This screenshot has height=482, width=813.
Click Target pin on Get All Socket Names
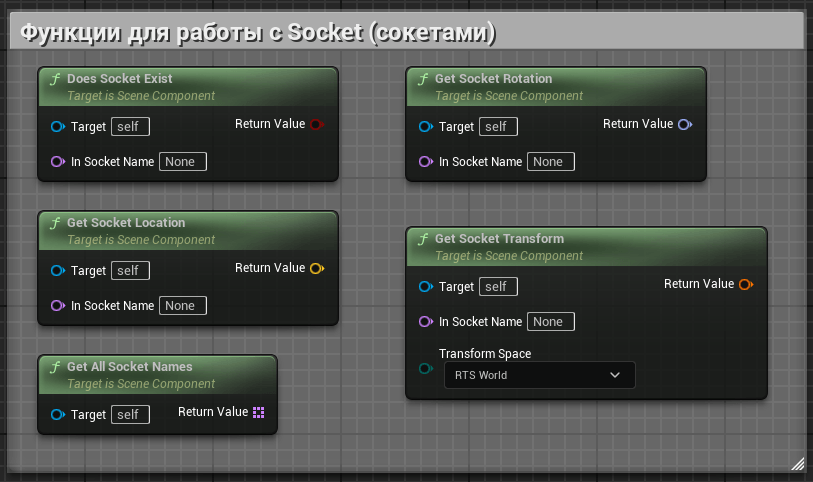(57, 415)
